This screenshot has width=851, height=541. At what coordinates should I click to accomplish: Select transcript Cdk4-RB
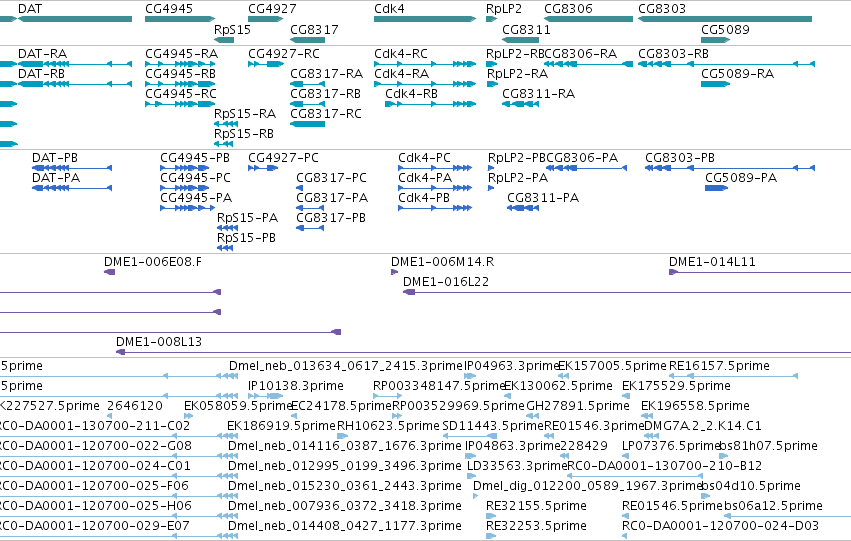[x=430, y=104]
